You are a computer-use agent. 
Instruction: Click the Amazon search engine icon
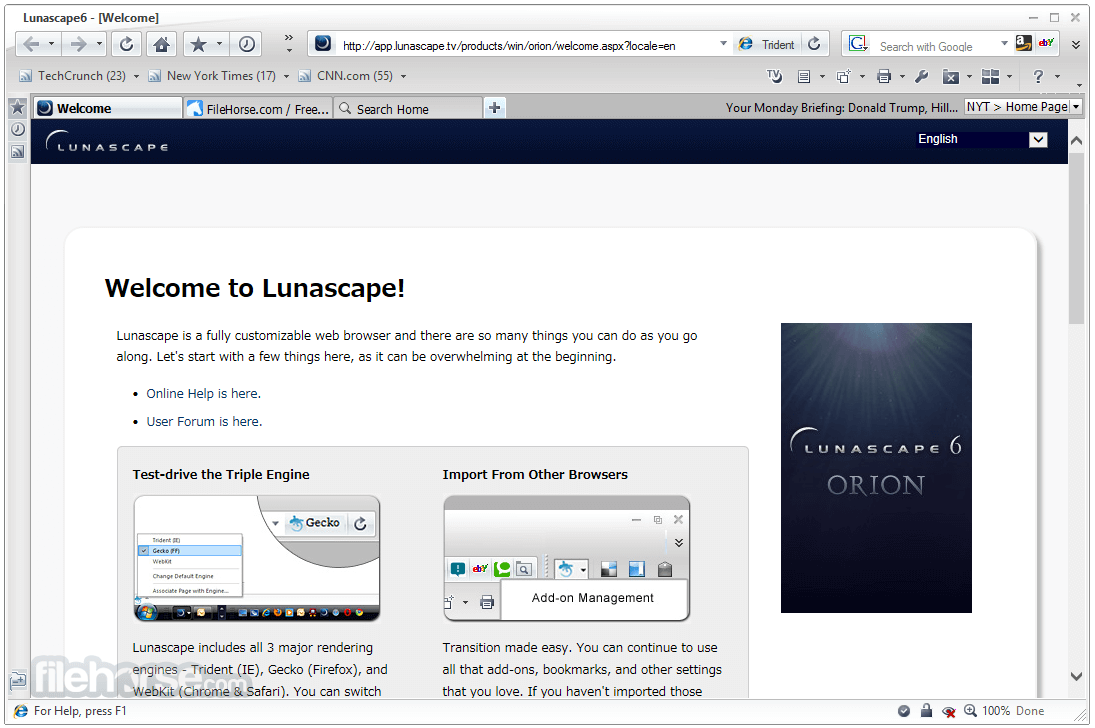[1023, 44]
